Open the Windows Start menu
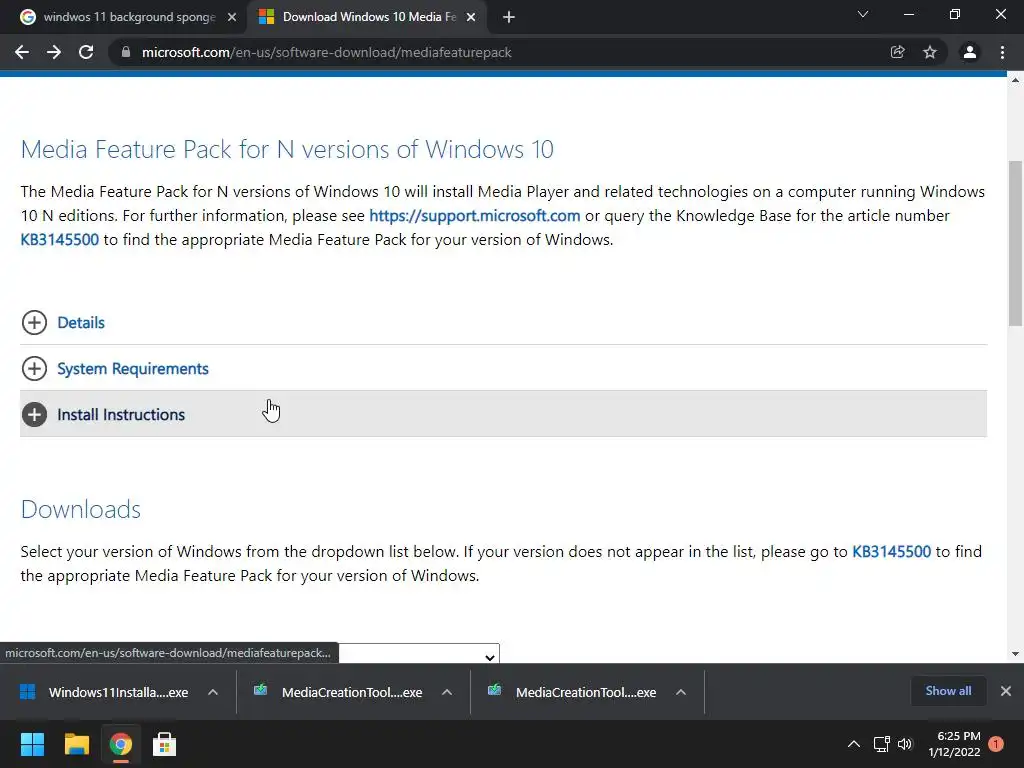The height and width of the screenshot is (768, 1024). click(x=32, y=744)
